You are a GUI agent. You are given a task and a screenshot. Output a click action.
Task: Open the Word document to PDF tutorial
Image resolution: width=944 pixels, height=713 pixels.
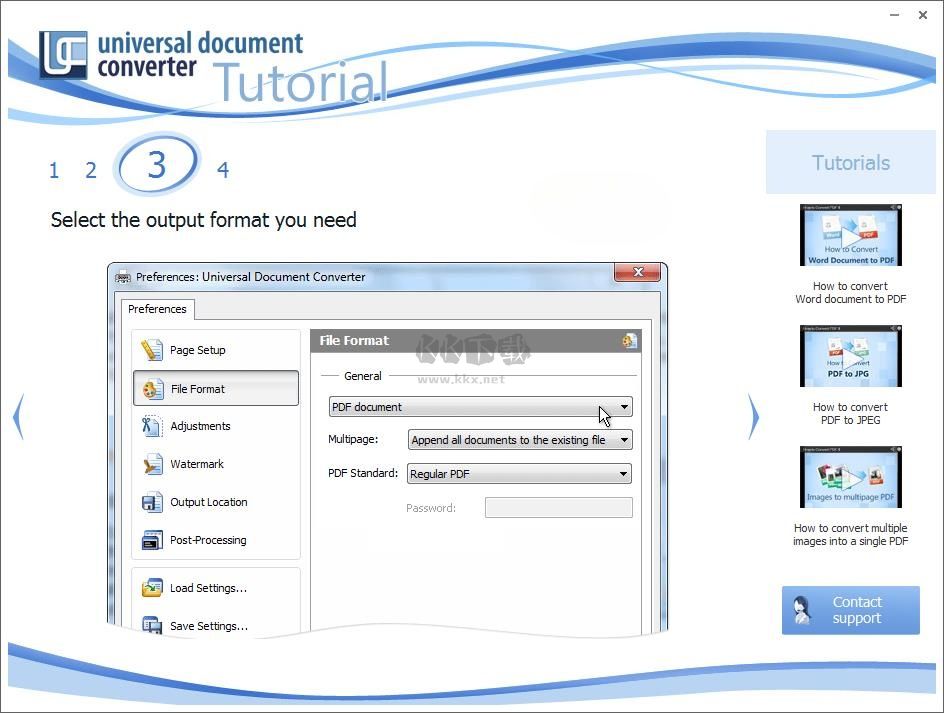850,236
